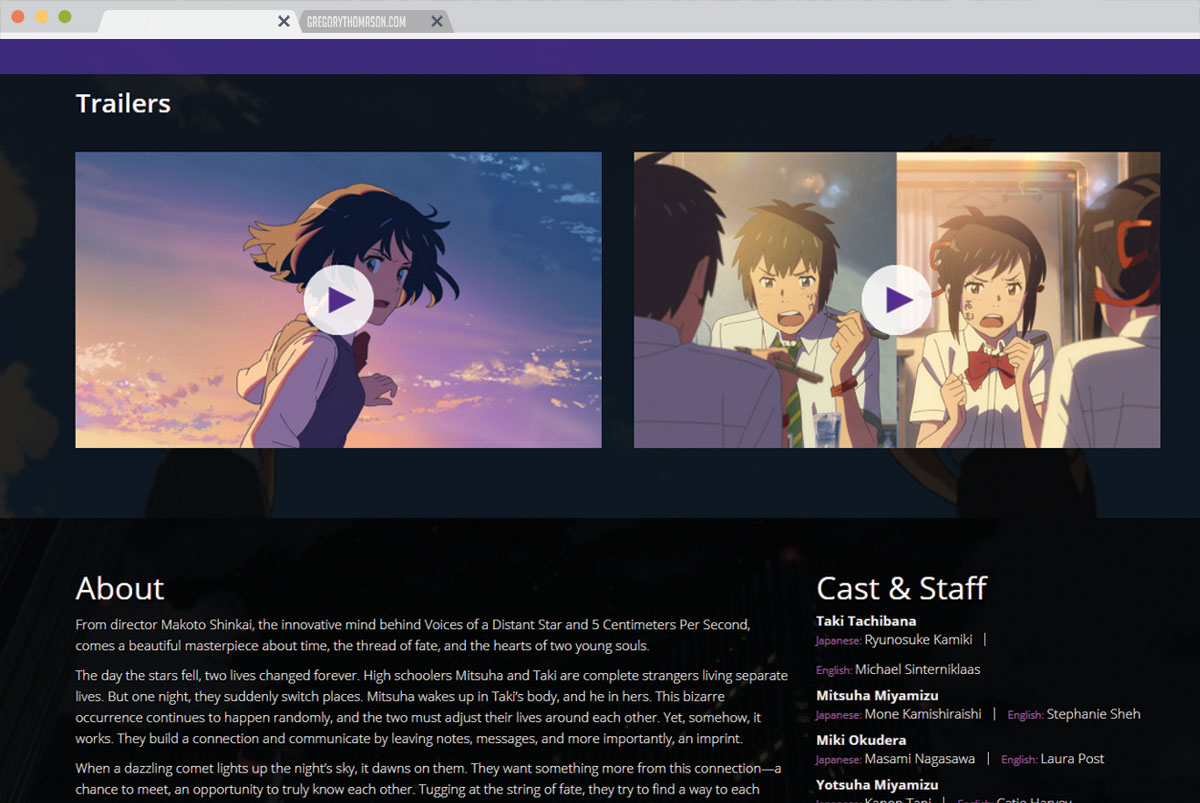Click the yellow minimize window dot

click(41, 17)
